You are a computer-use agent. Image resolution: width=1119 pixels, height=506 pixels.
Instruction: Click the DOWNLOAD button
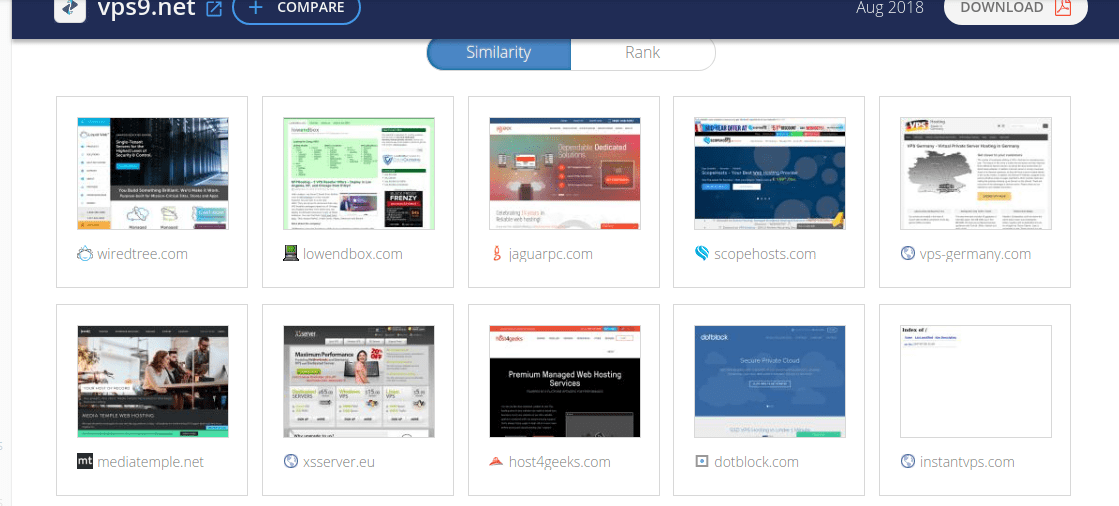tap(1016, 9)
